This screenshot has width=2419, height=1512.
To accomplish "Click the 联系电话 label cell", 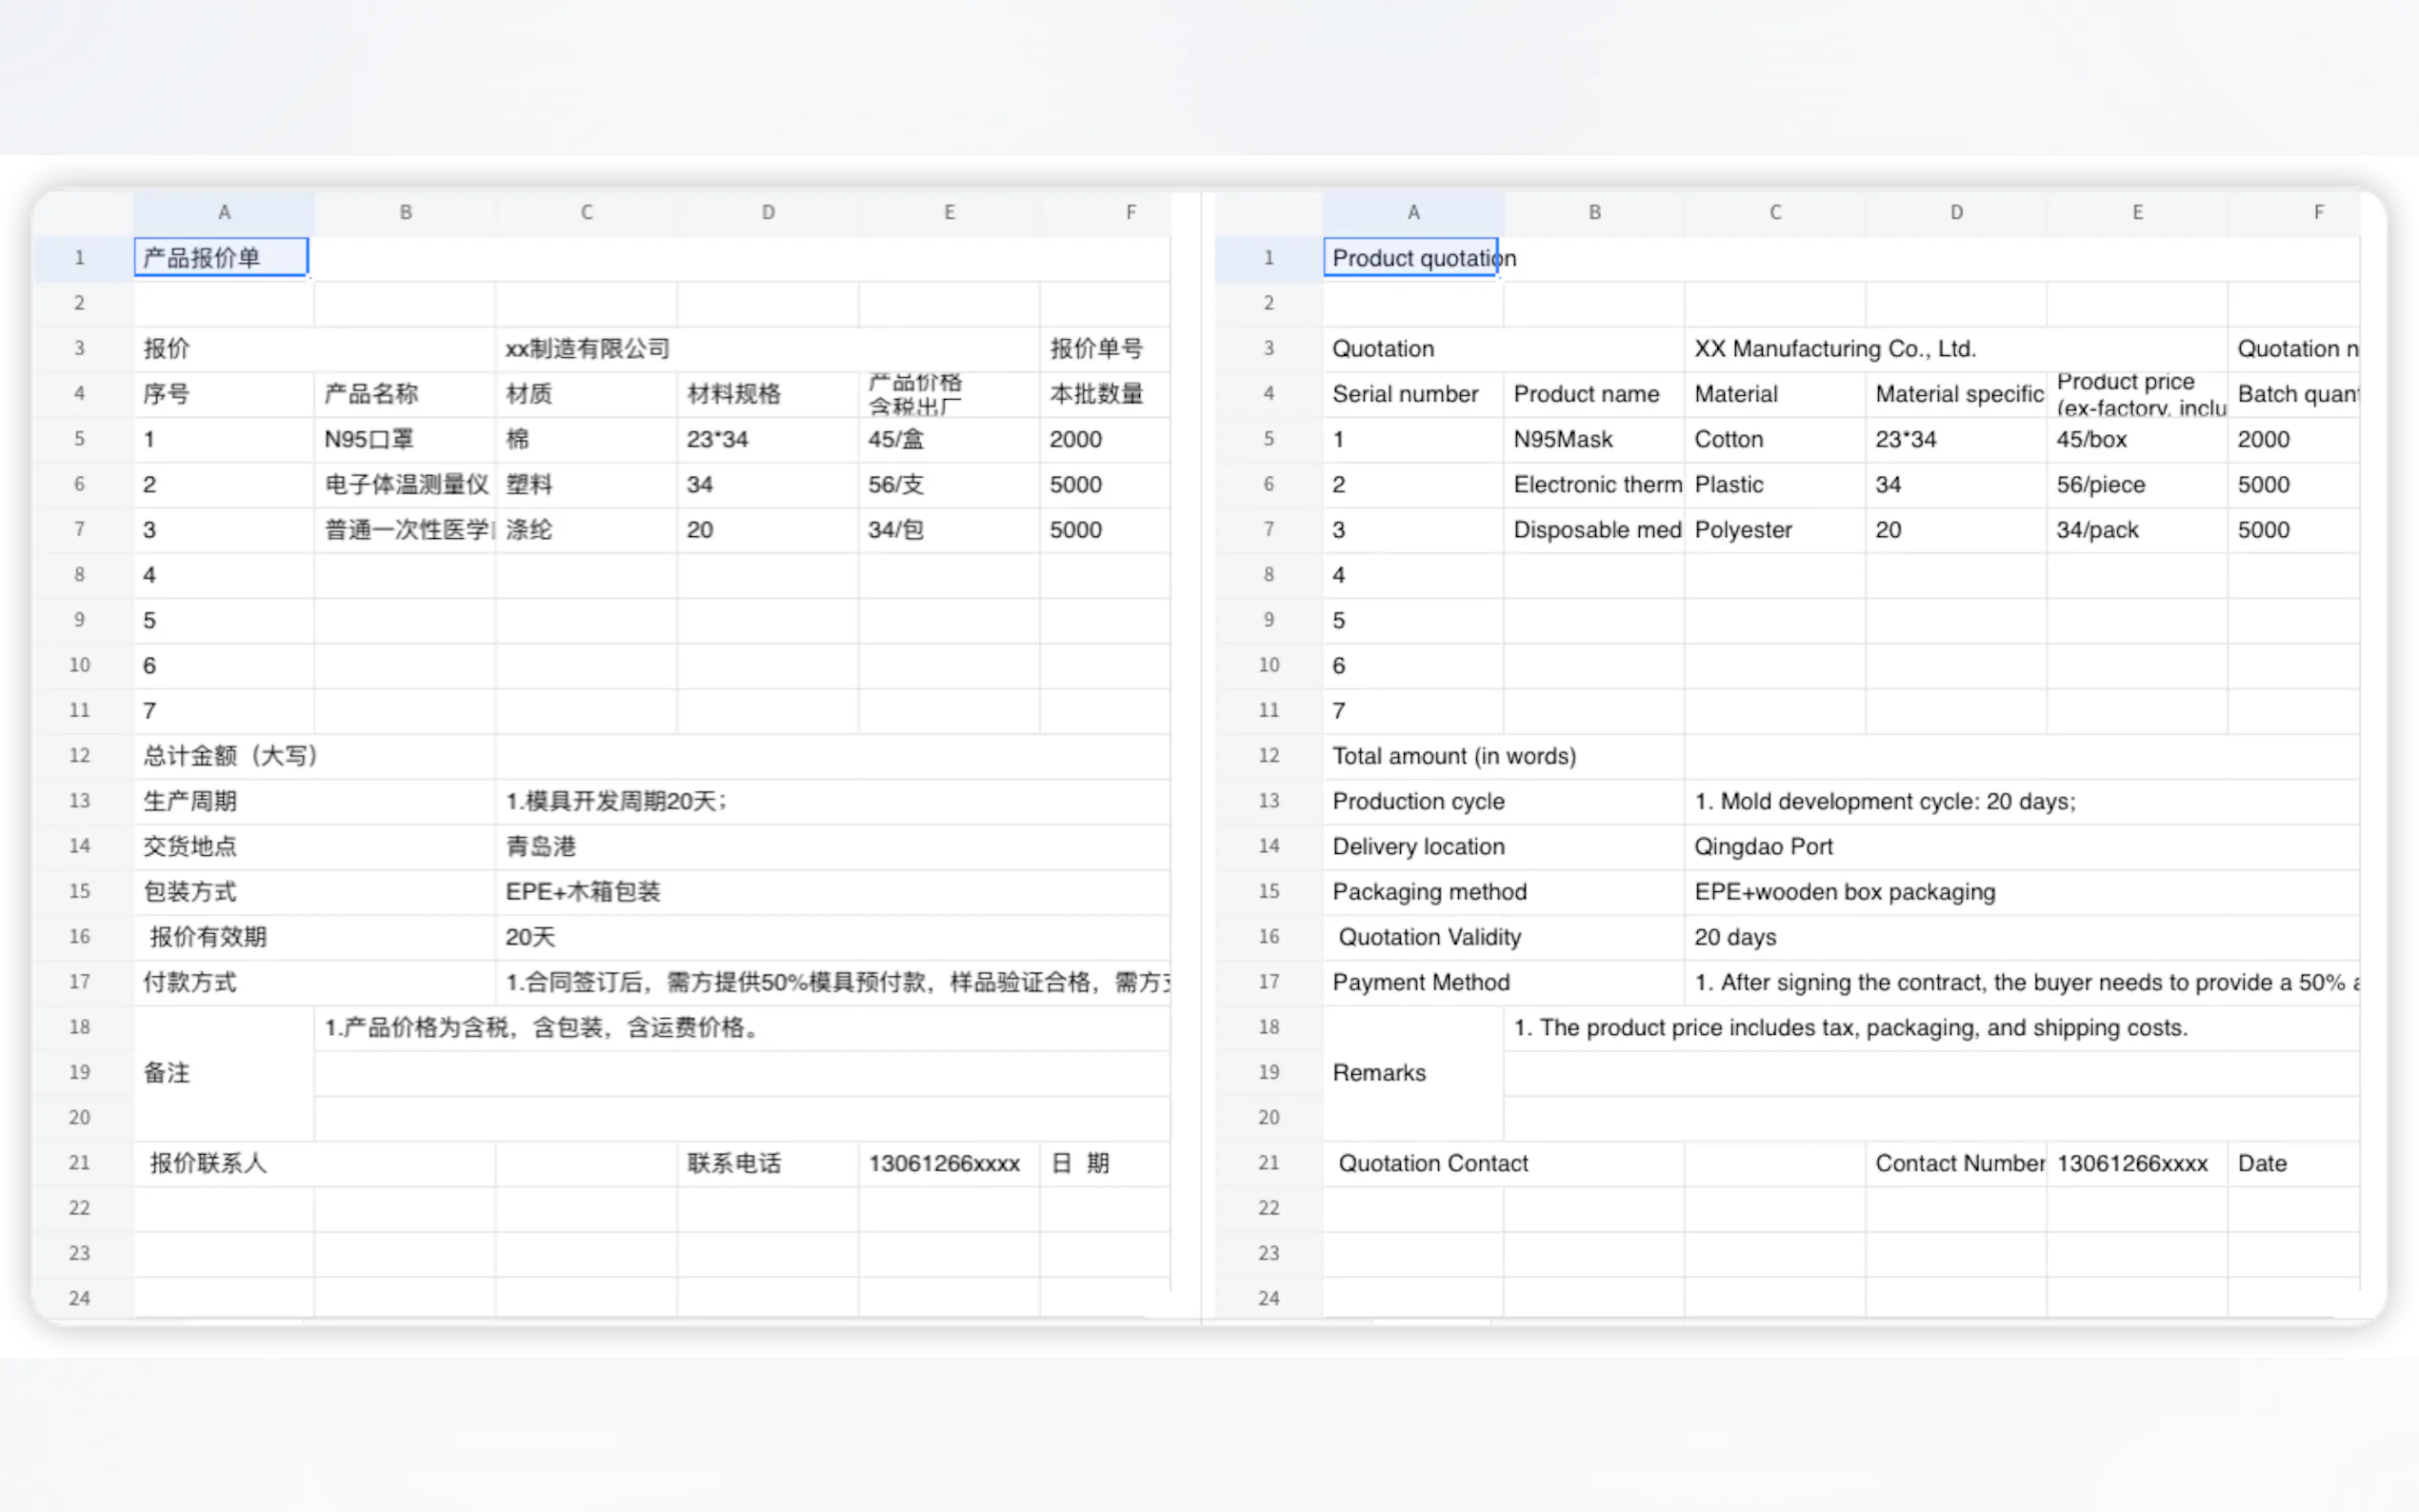I will point(734,1163).
